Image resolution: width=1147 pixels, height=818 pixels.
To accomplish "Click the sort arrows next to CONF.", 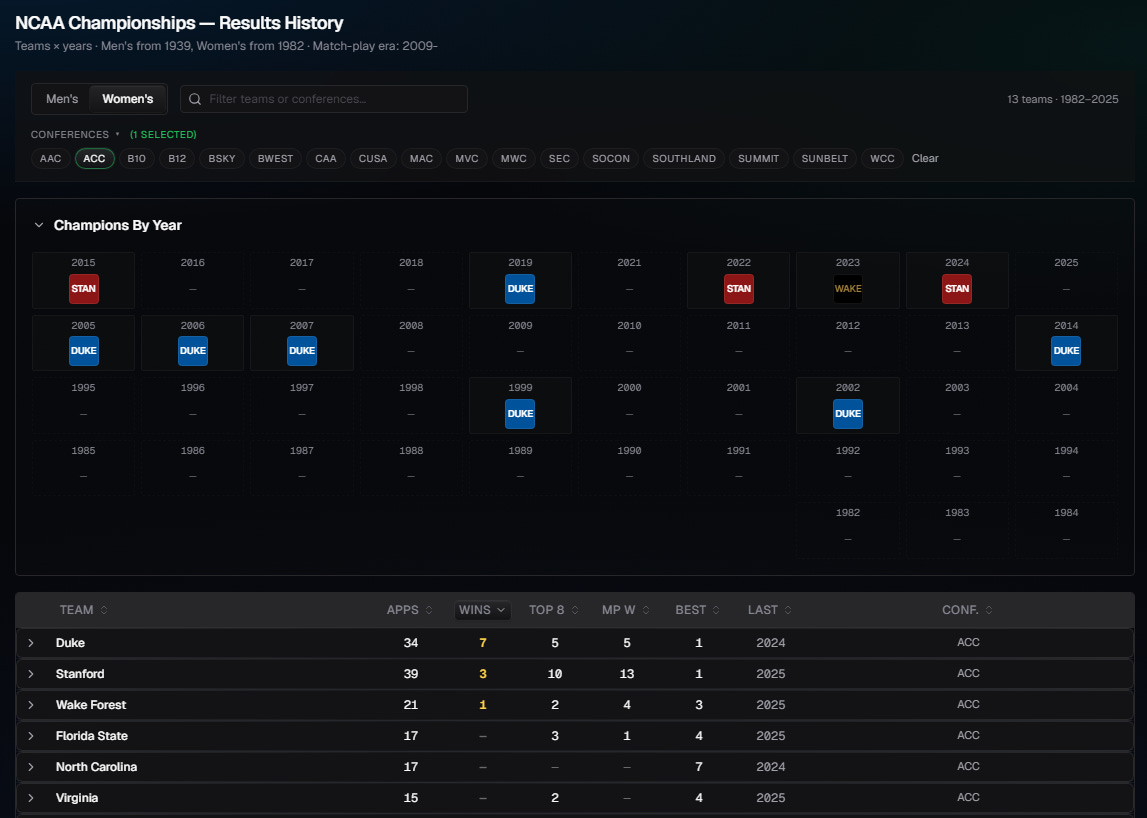I will pos(989,610).
